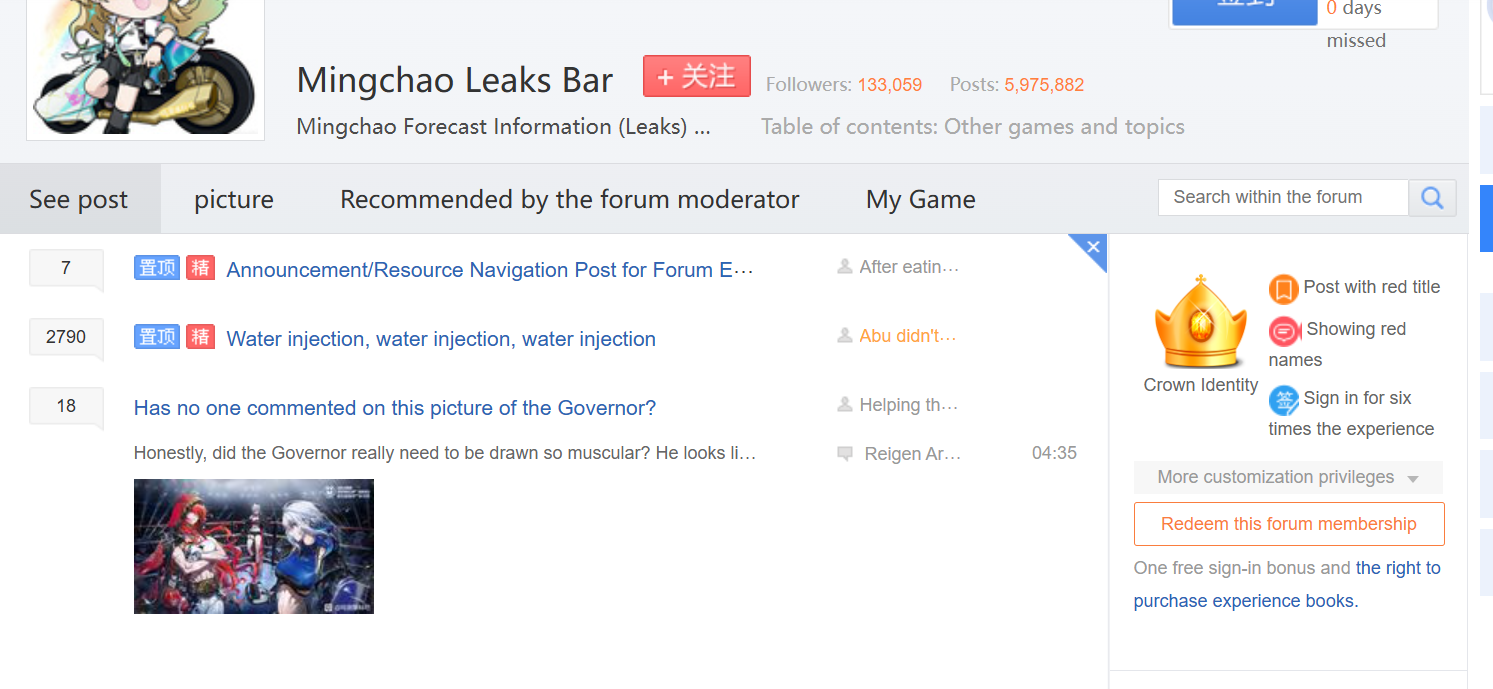Screen dimensions: 1493x689
Task: Open the Governor picture post title
Action: (395, 408)
